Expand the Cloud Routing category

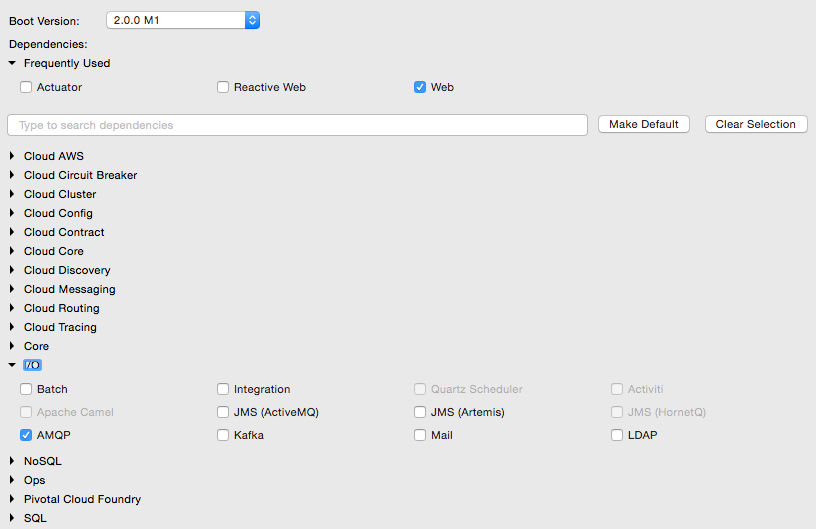[12, 308]
